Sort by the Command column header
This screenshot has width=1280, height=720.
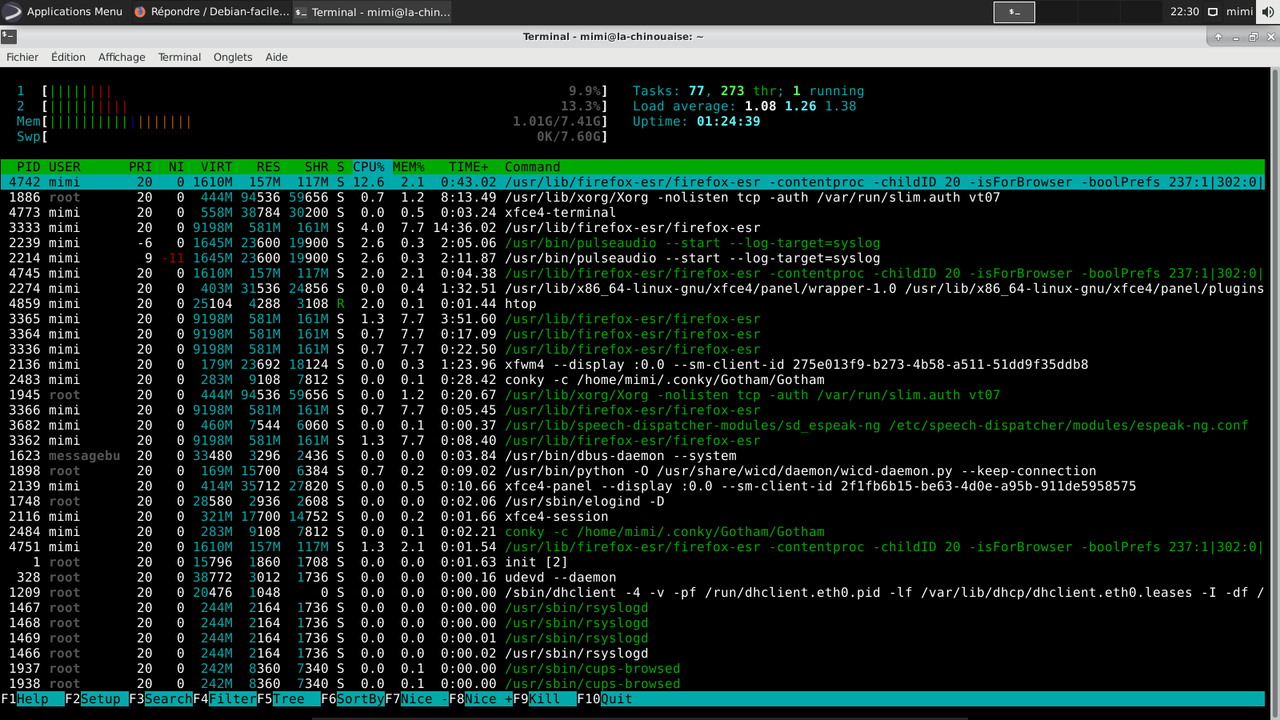point(532,167)
